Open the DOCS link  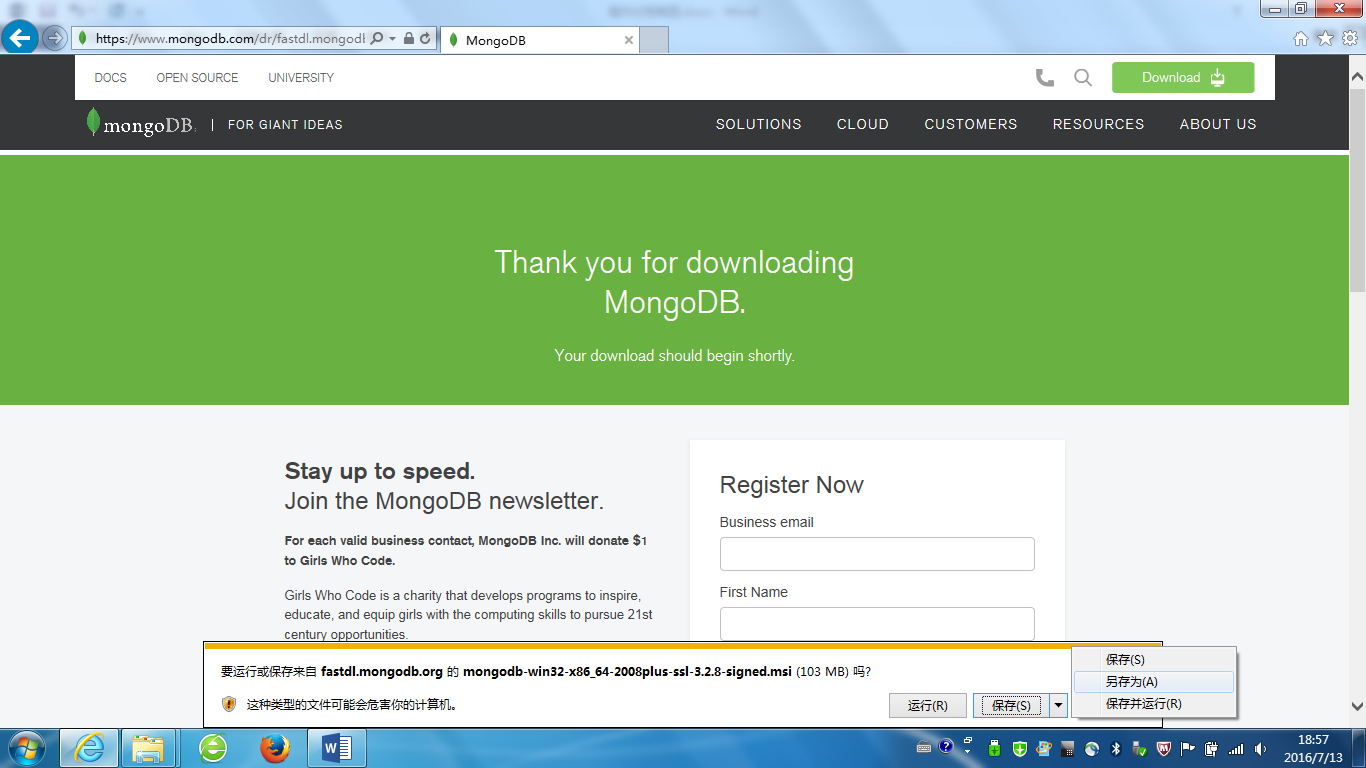110,78
